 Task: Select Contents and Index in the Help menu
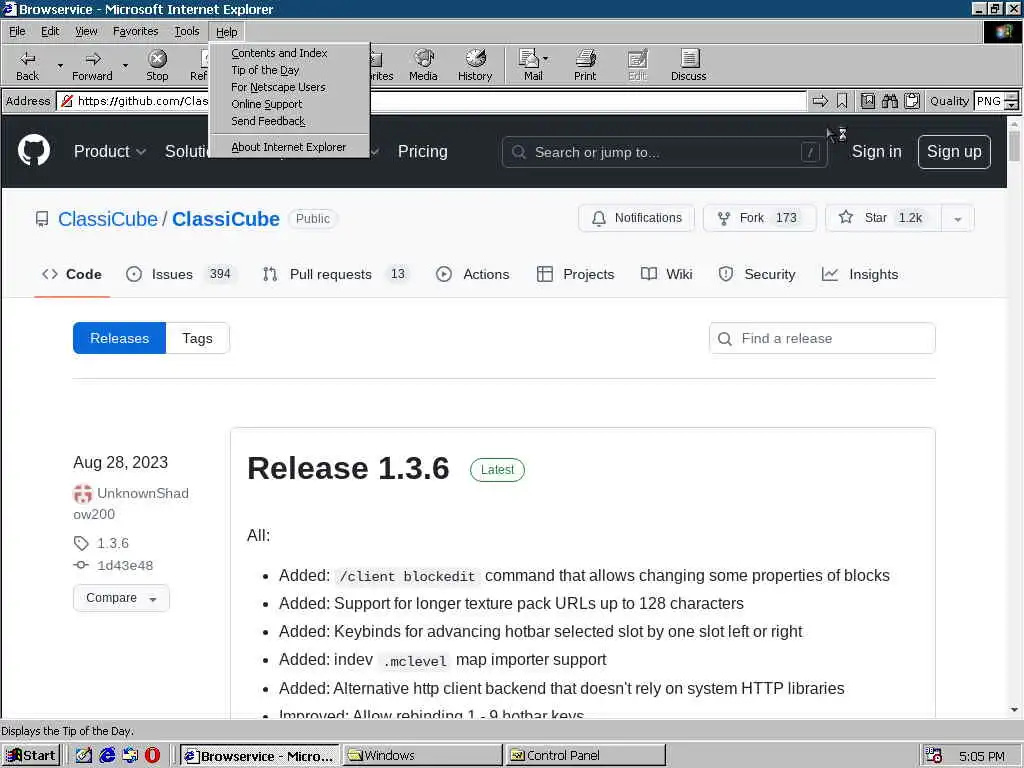(289, 53)
